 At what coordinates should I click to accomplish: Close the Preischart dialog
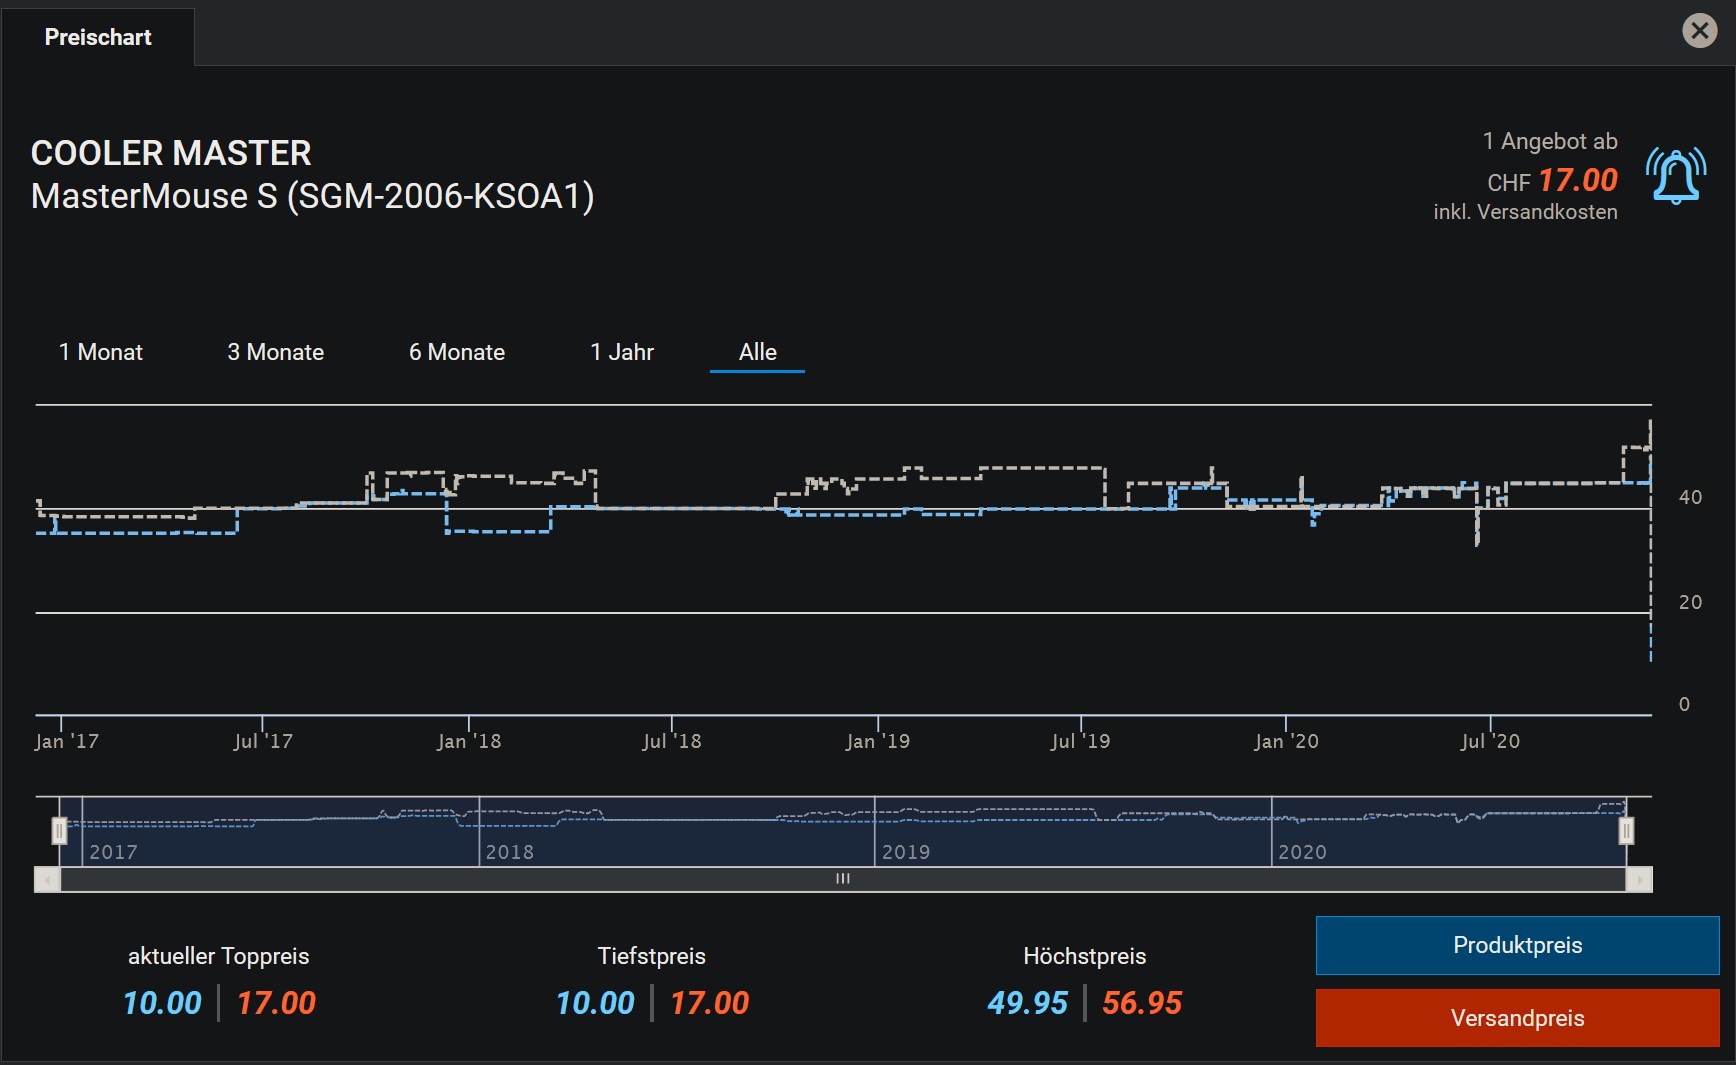1699,31
